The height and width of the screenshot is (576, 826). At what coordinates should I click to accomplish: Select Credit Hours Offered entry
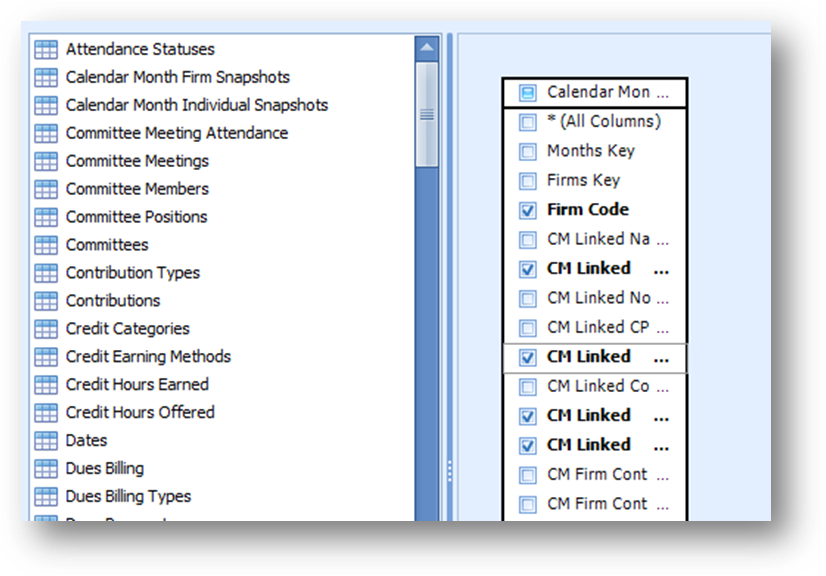click(140, 413)
